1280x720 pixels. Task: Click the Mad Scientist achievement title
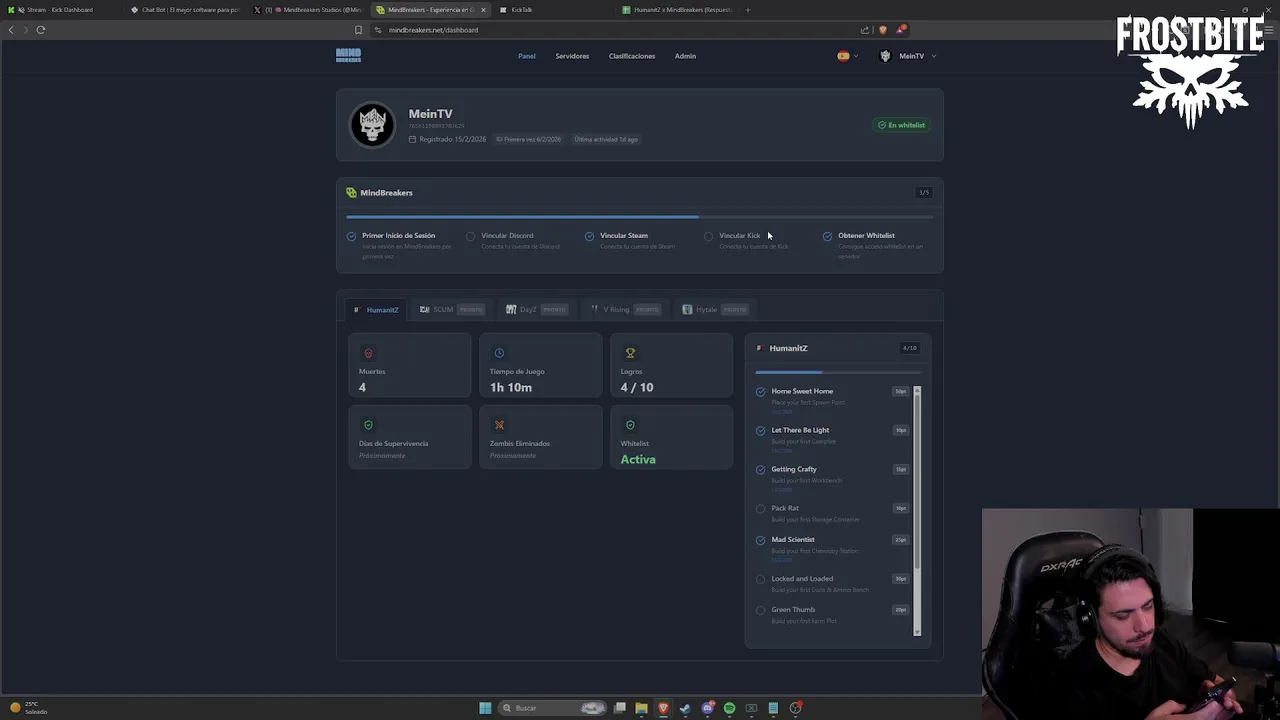(793, 540)
